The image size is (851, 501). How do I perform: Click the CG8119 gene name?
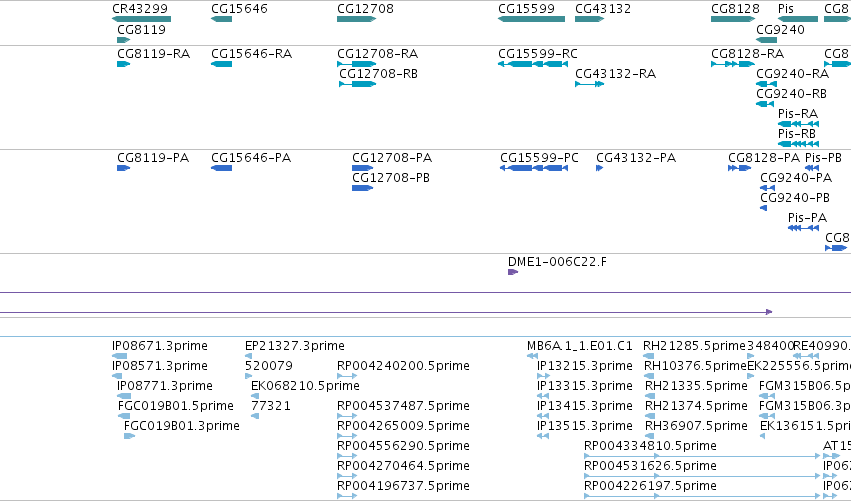point(142,29)
